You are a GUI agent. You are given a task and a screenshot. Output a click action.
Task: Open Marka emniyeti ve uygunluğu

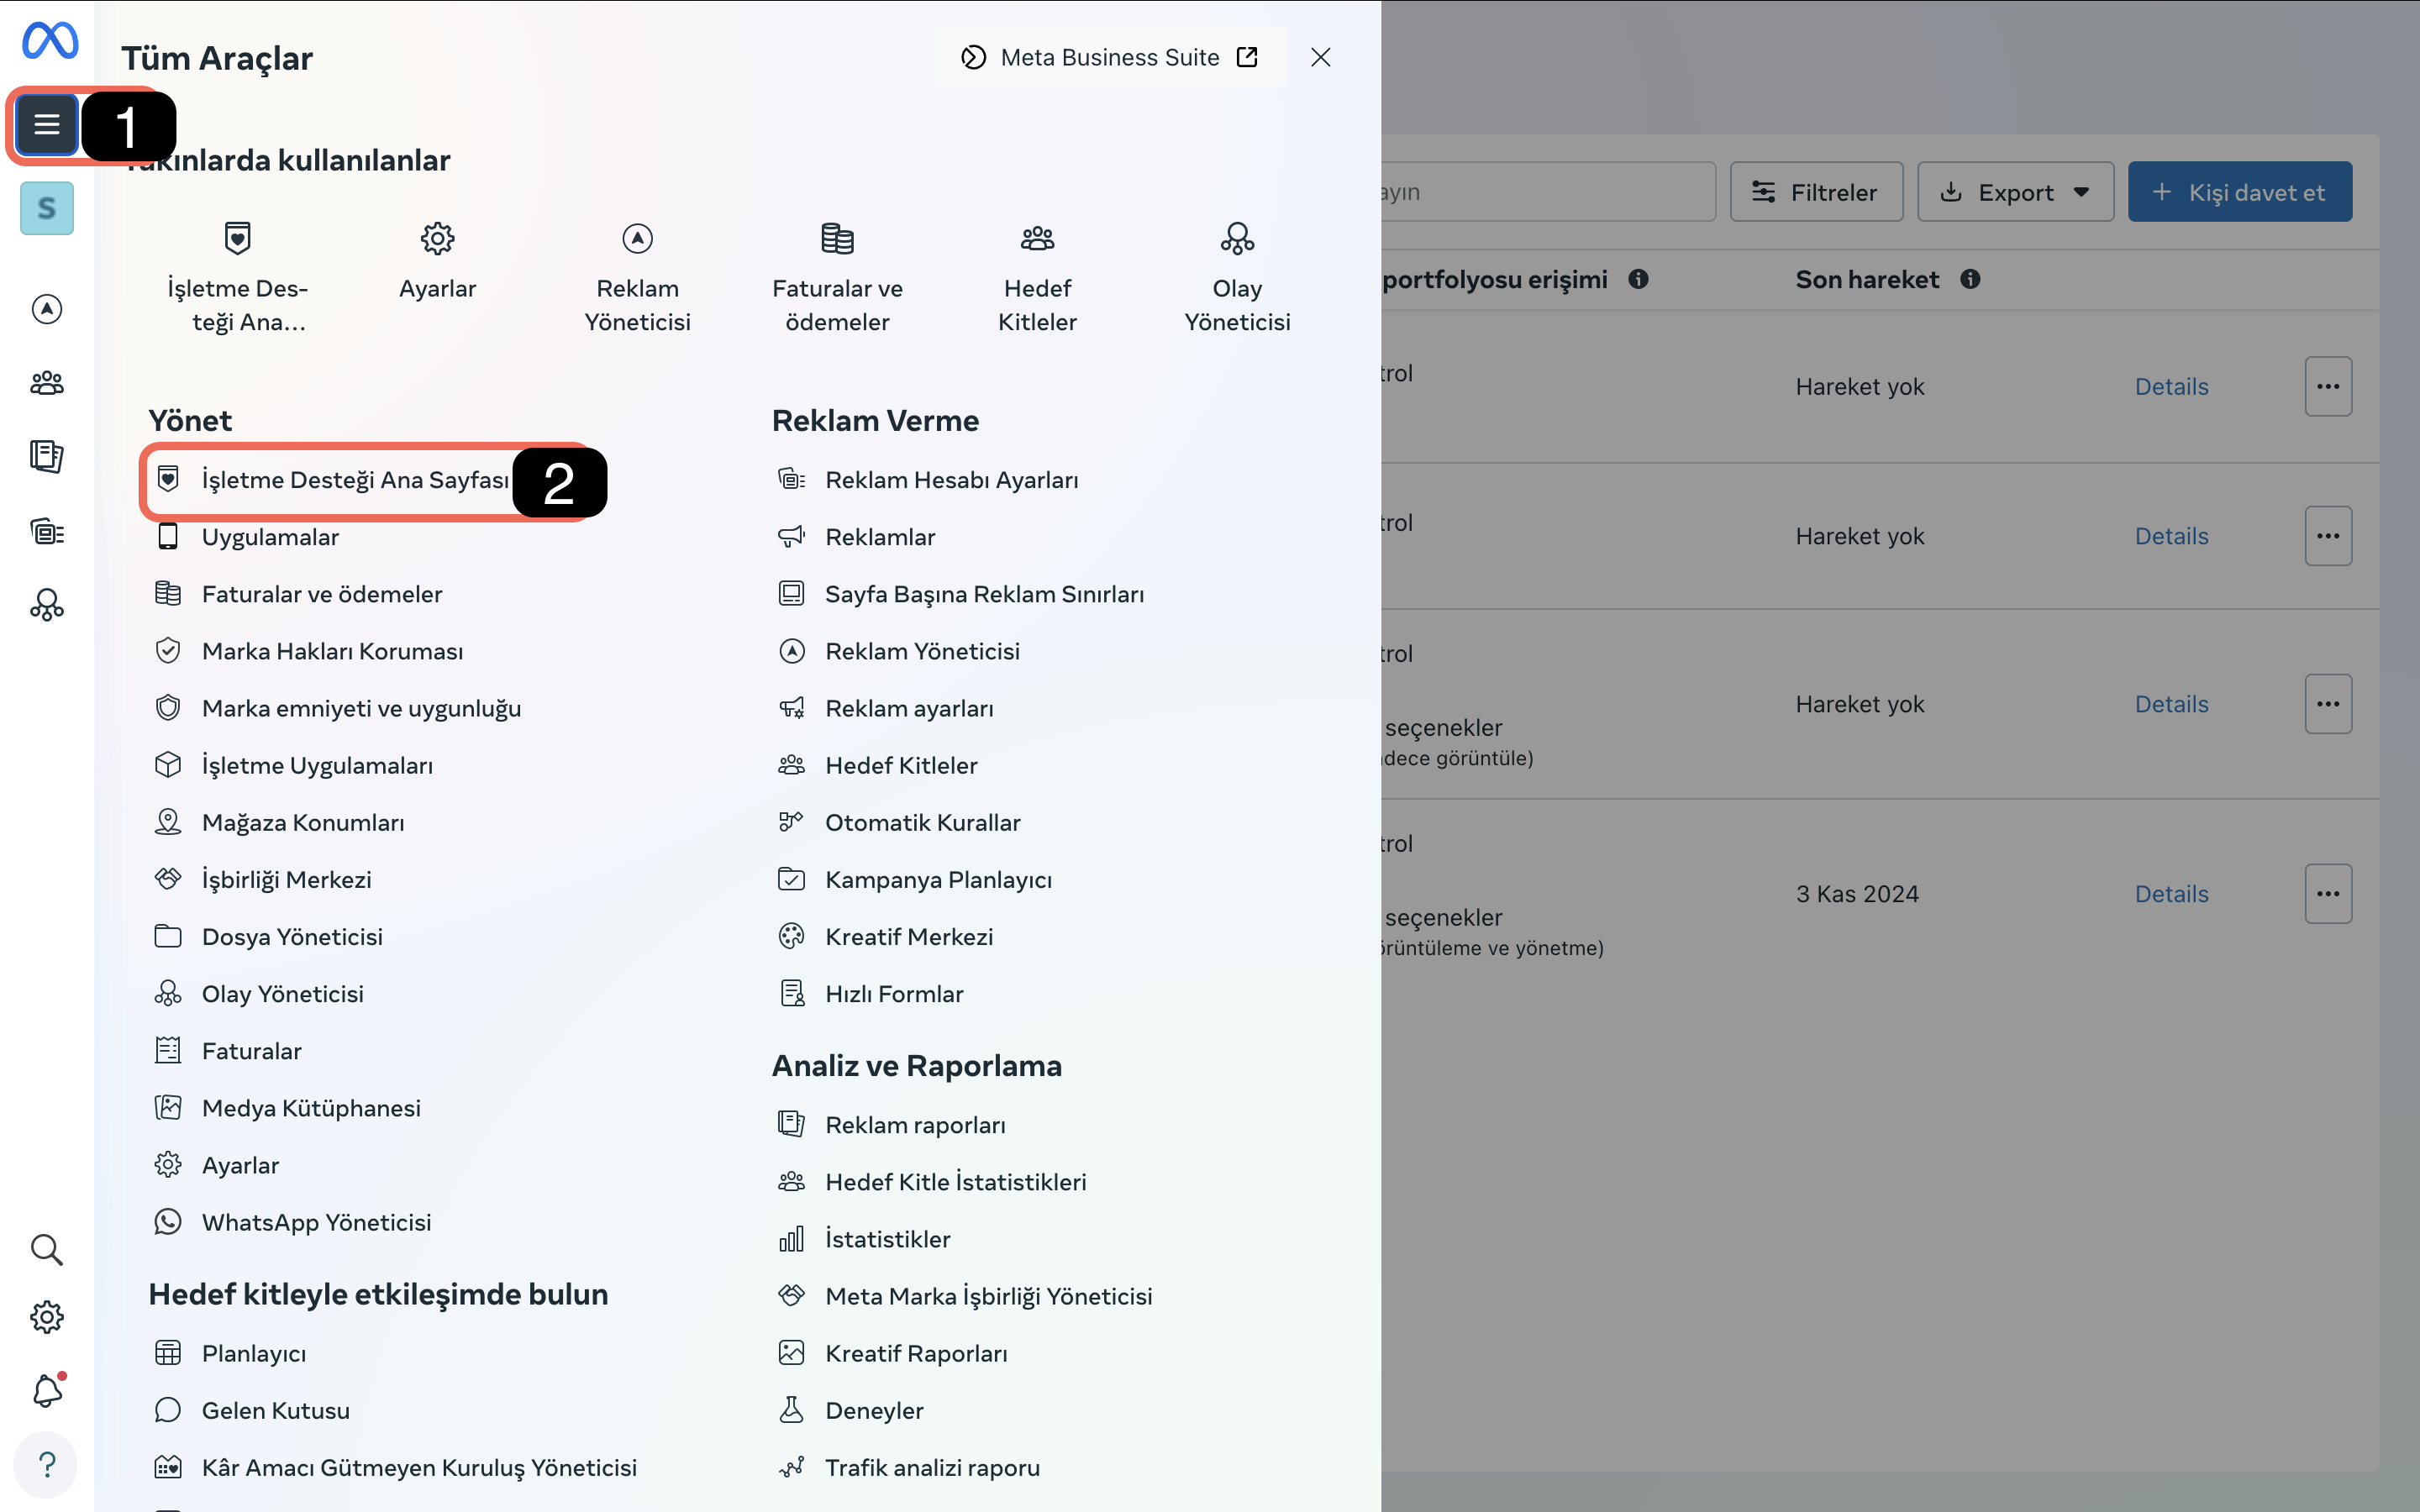pos(339,708)
